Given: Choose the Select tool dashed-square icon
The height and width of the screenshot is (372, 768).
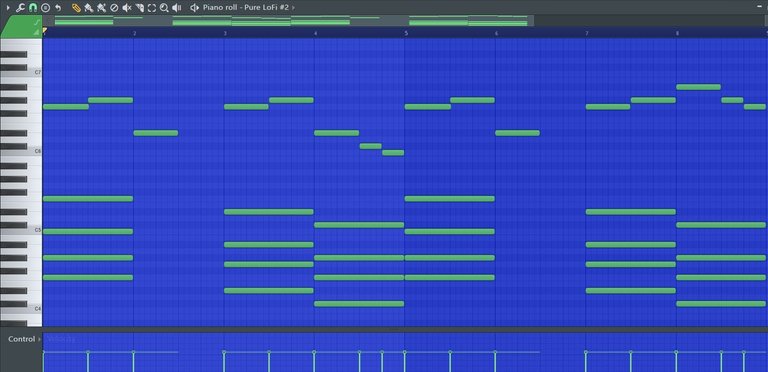Looking at the screenshot, I should pyautogui.click(x=152, y=8).
